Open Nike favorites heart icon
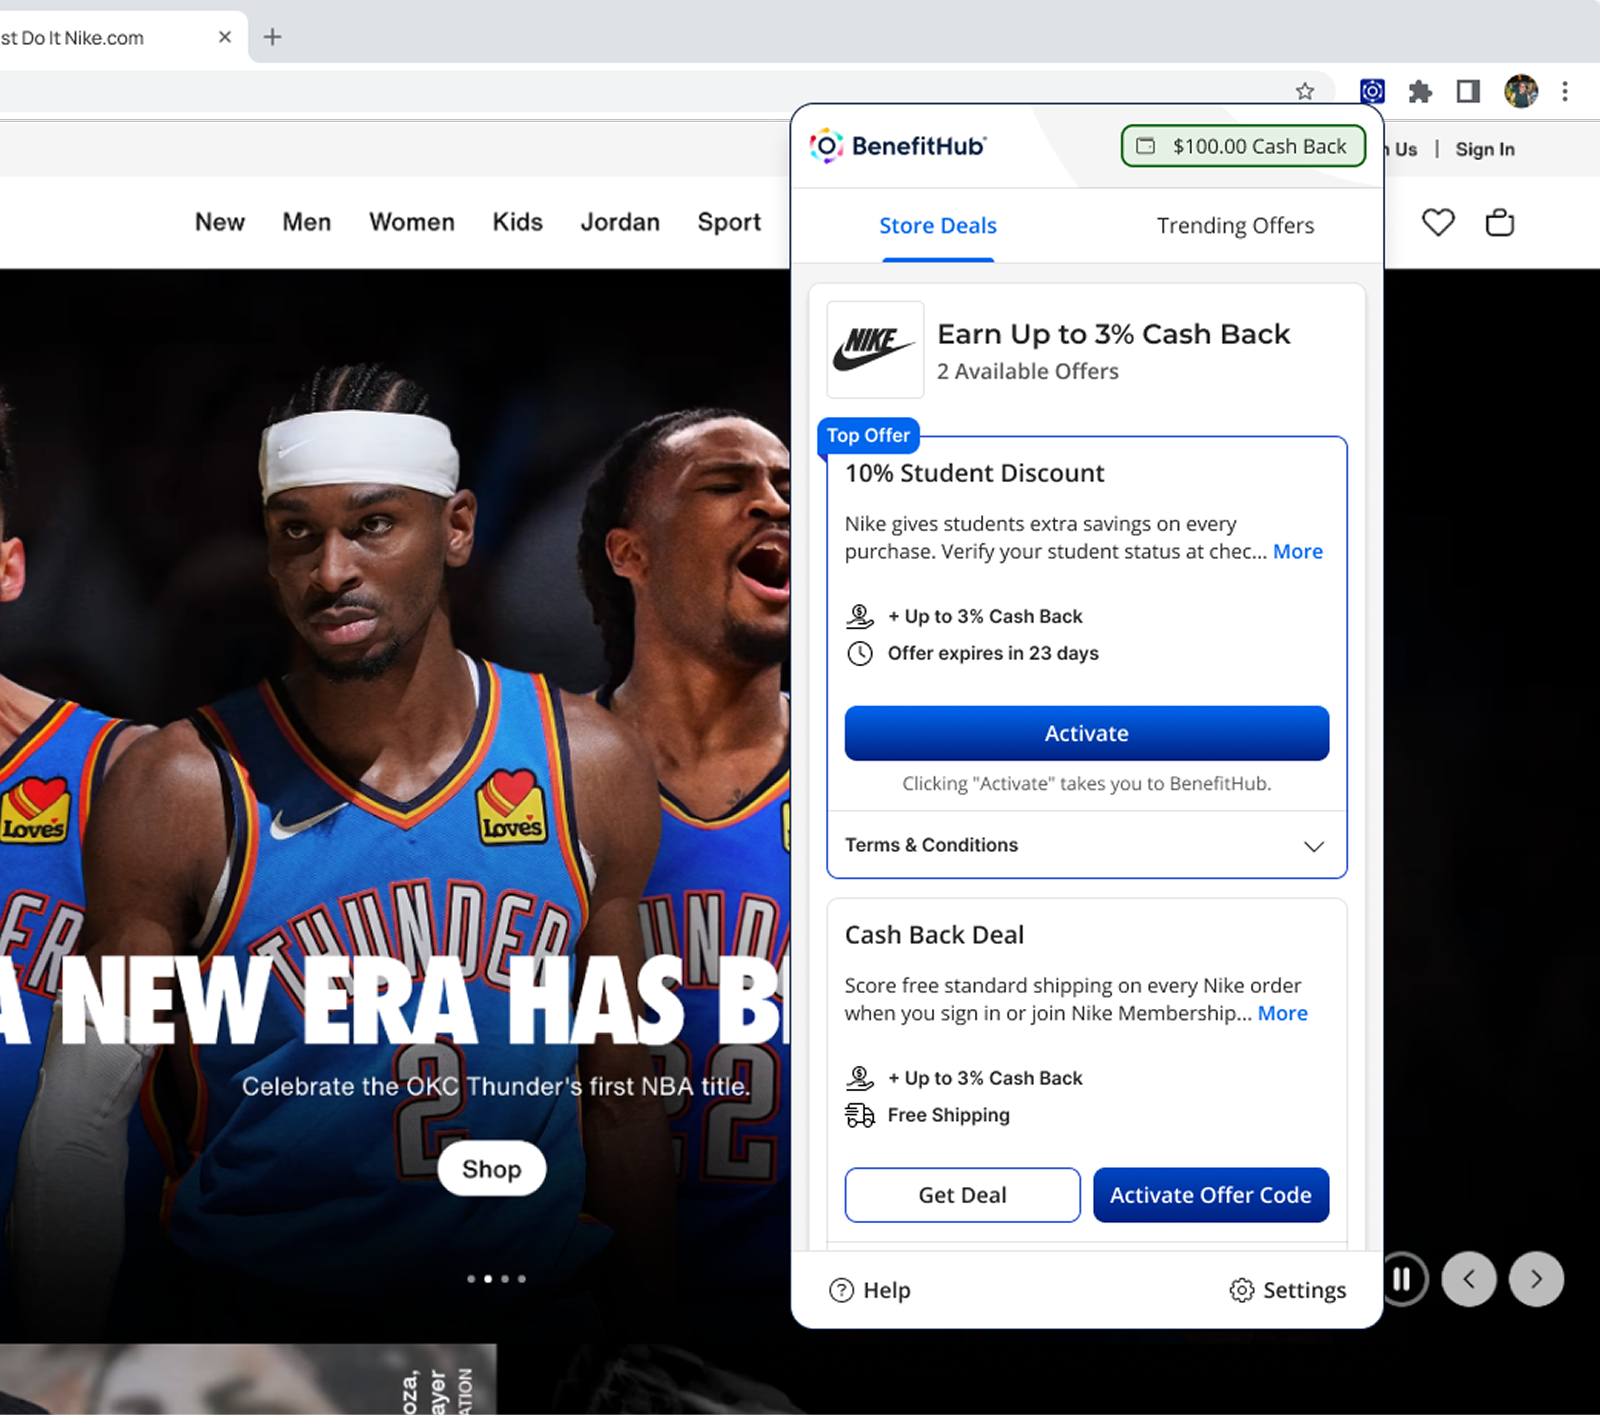This screenshot has width=1600, height=1415. pos(1438,222)
